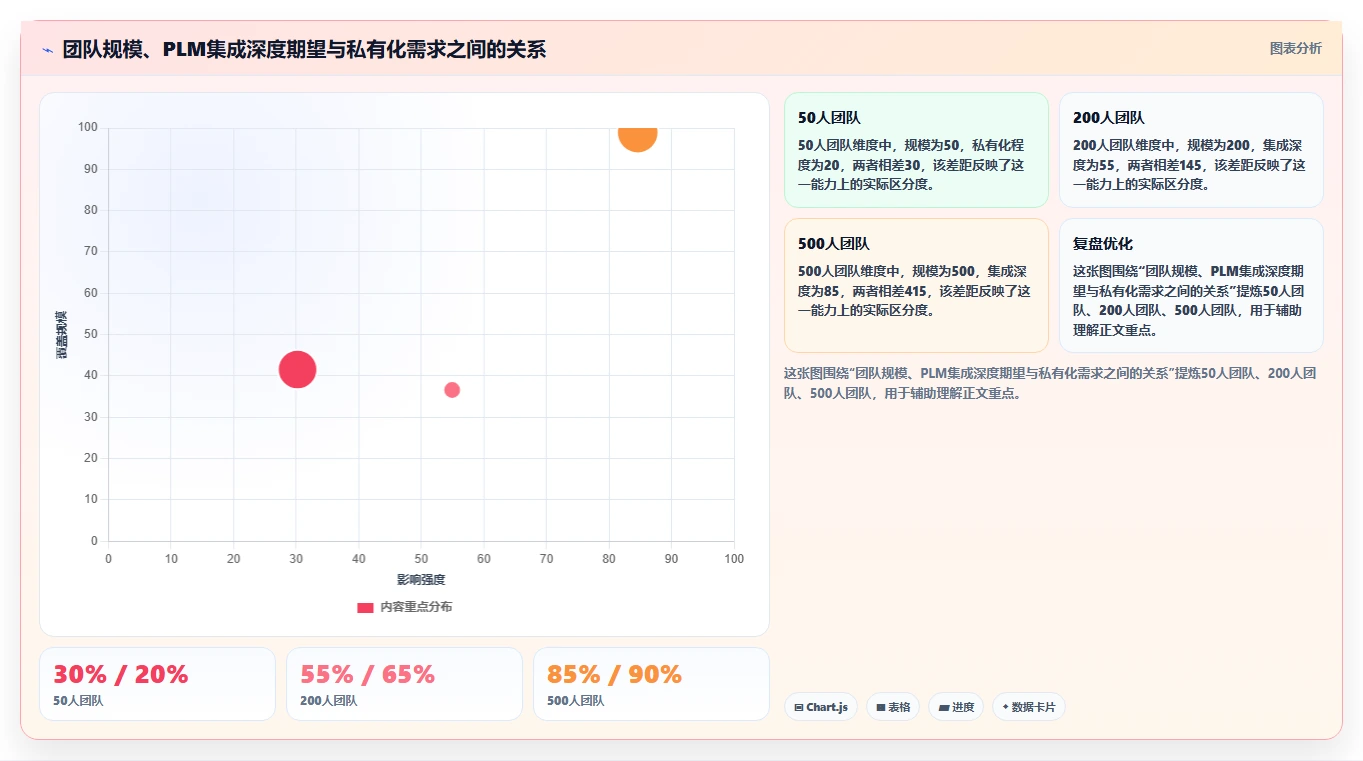Open the 200人团队 info card

point(1191,150)
